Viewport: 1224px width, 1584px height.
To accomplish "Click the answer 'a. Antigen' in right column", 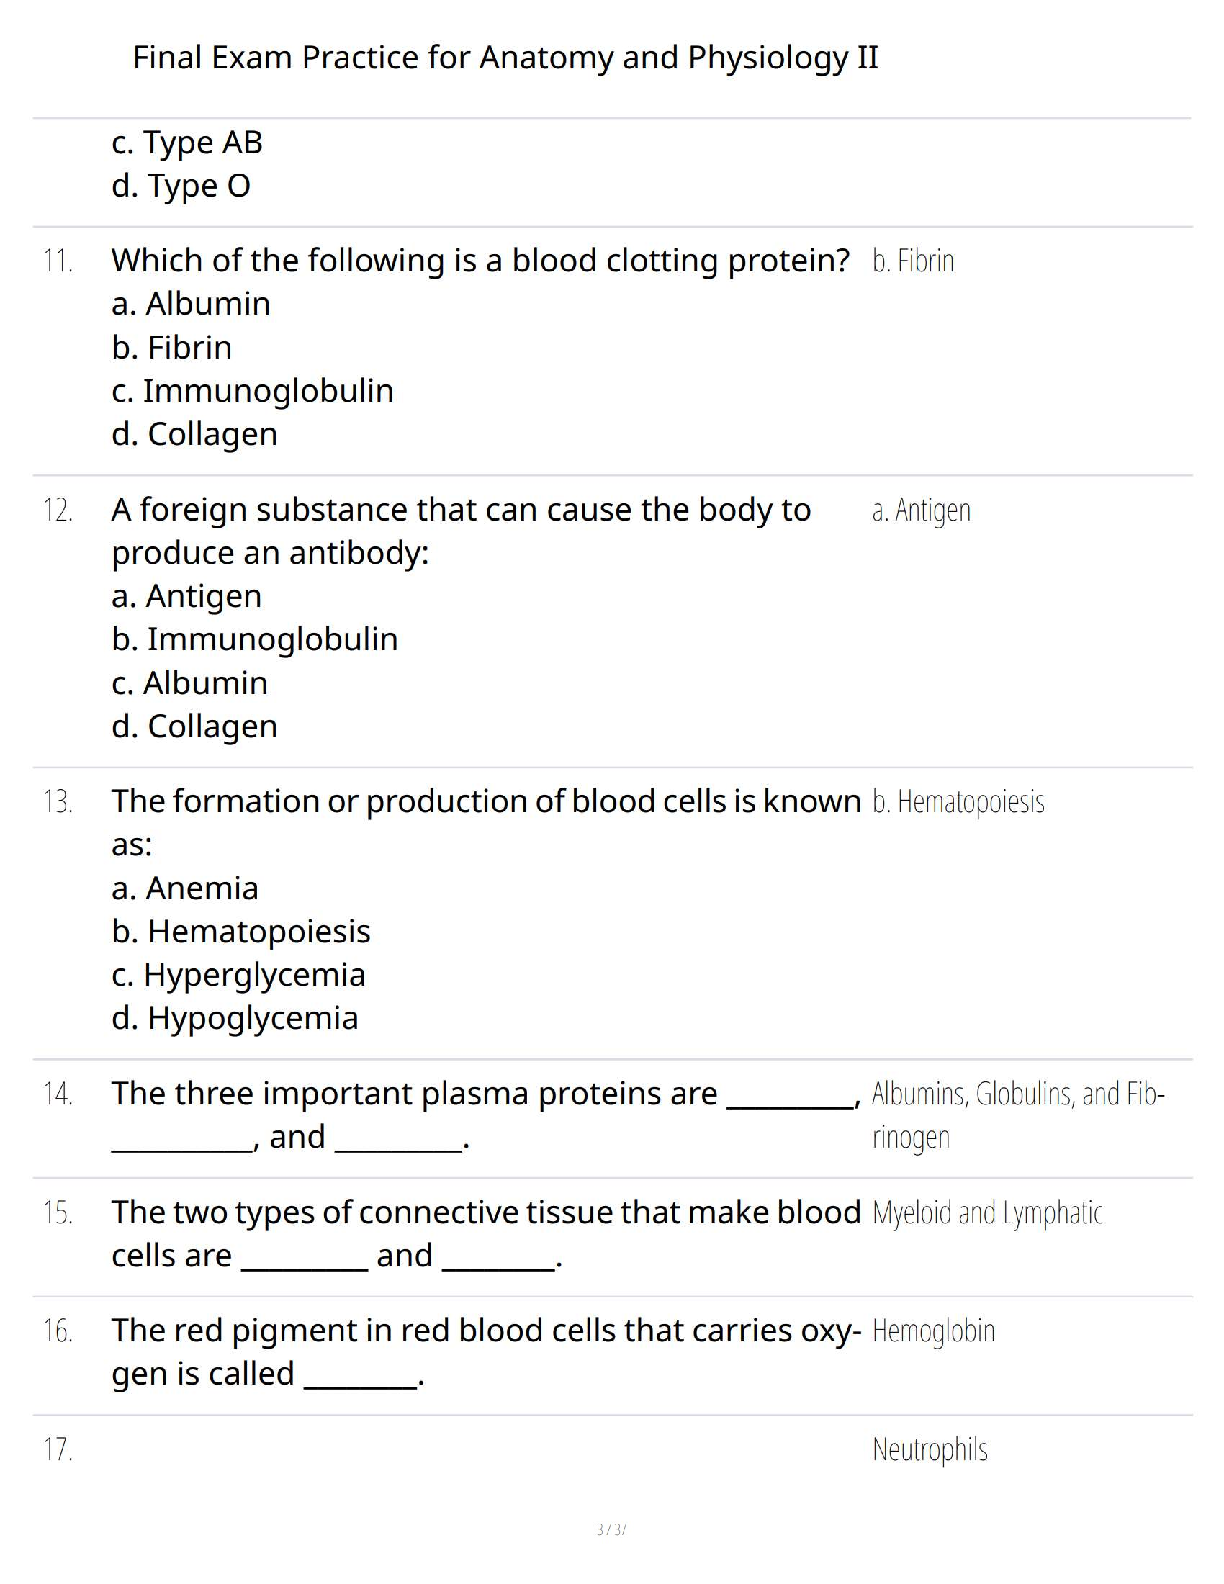I will pos(921,511).
